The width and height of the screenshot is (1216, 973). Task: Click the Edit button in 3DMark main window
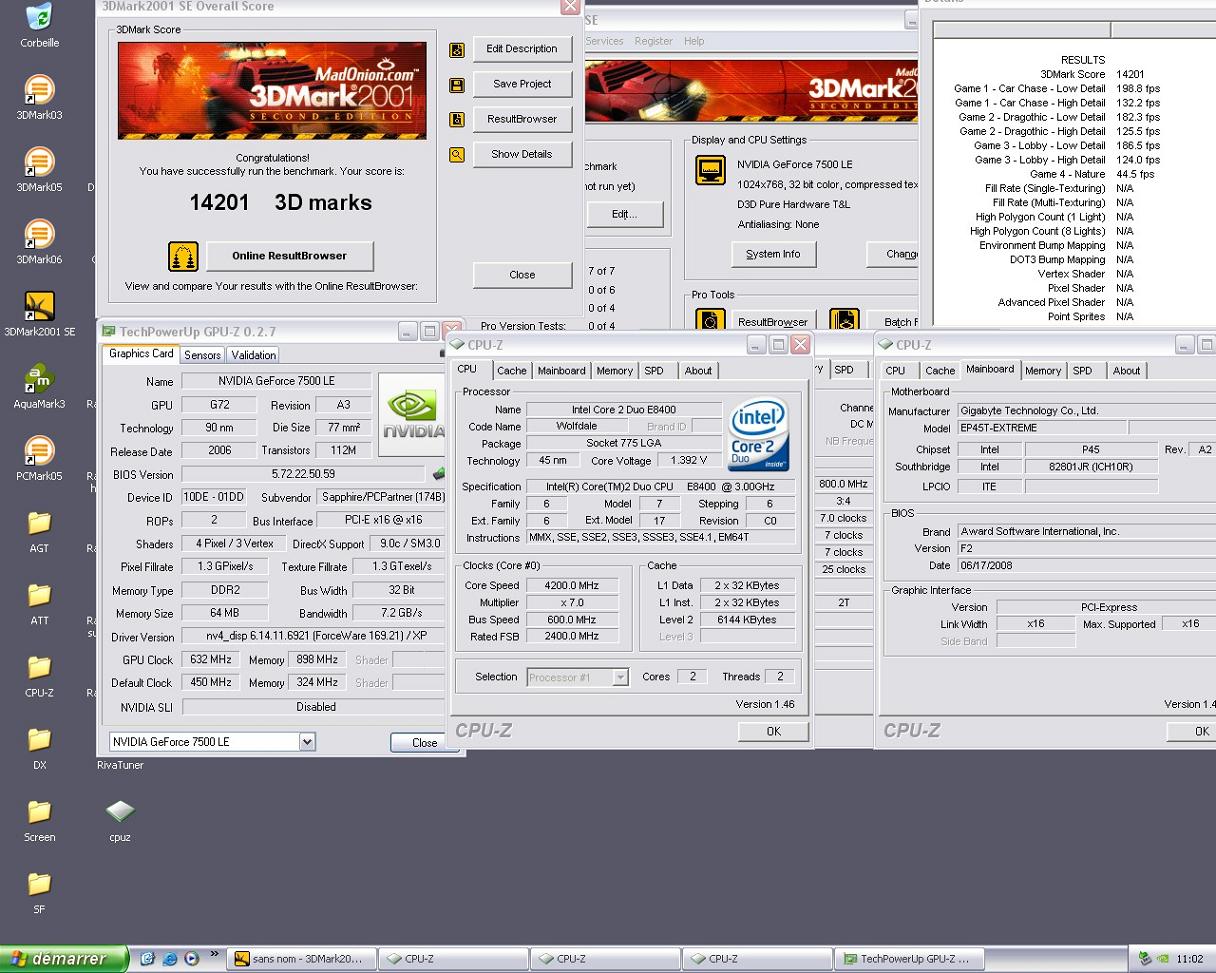coord(625,214)
